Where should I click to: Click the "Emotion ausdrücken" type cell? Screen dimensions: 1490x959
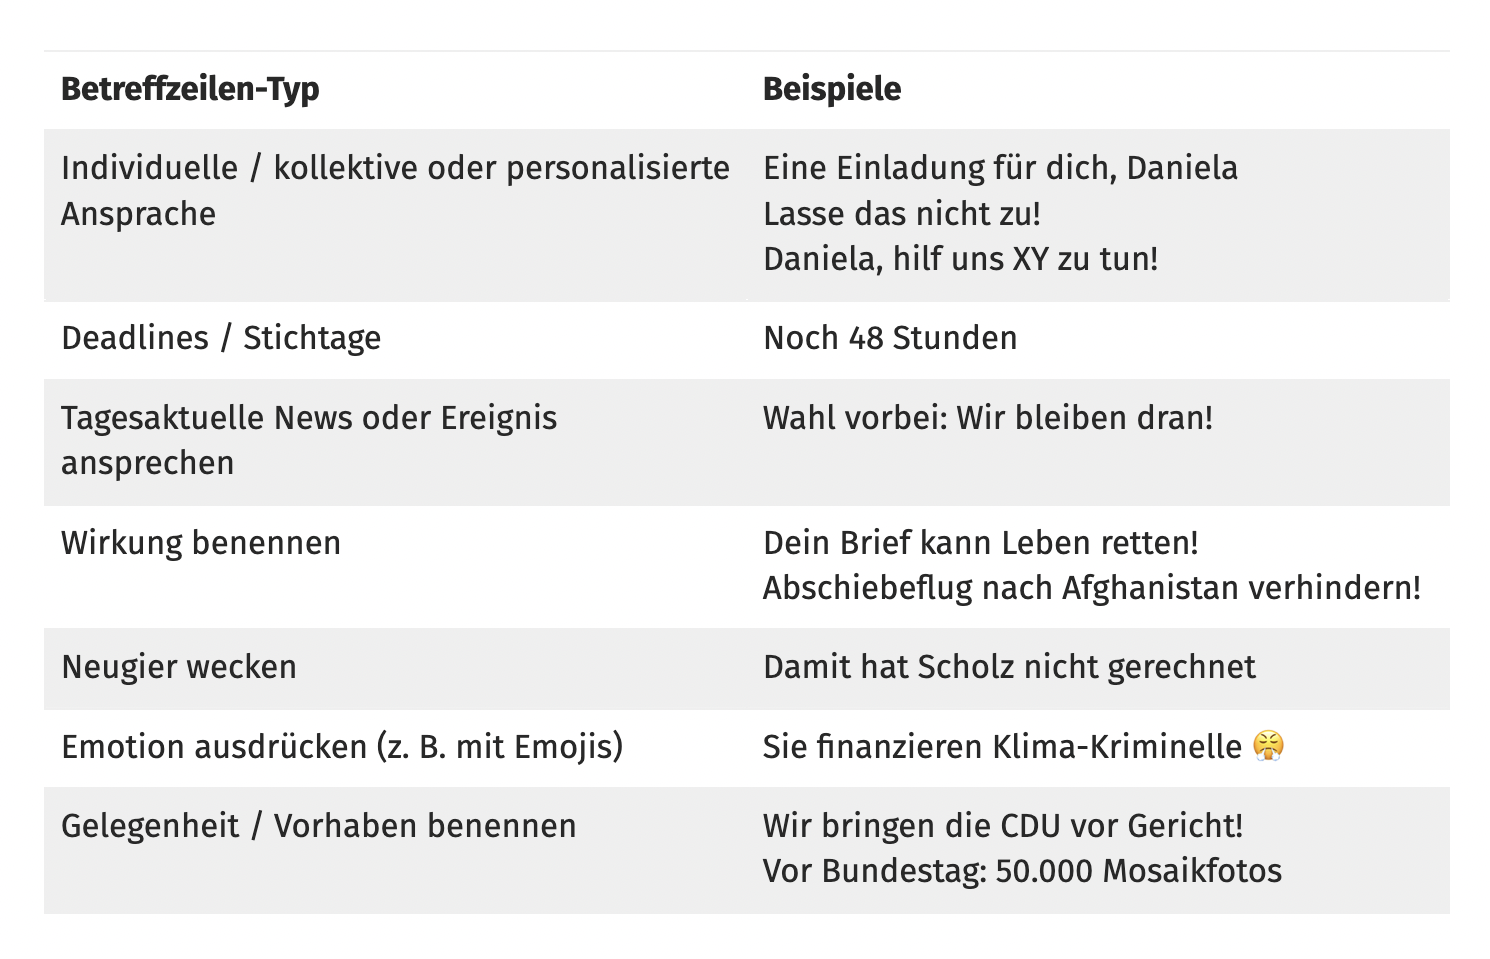(342, 747)
